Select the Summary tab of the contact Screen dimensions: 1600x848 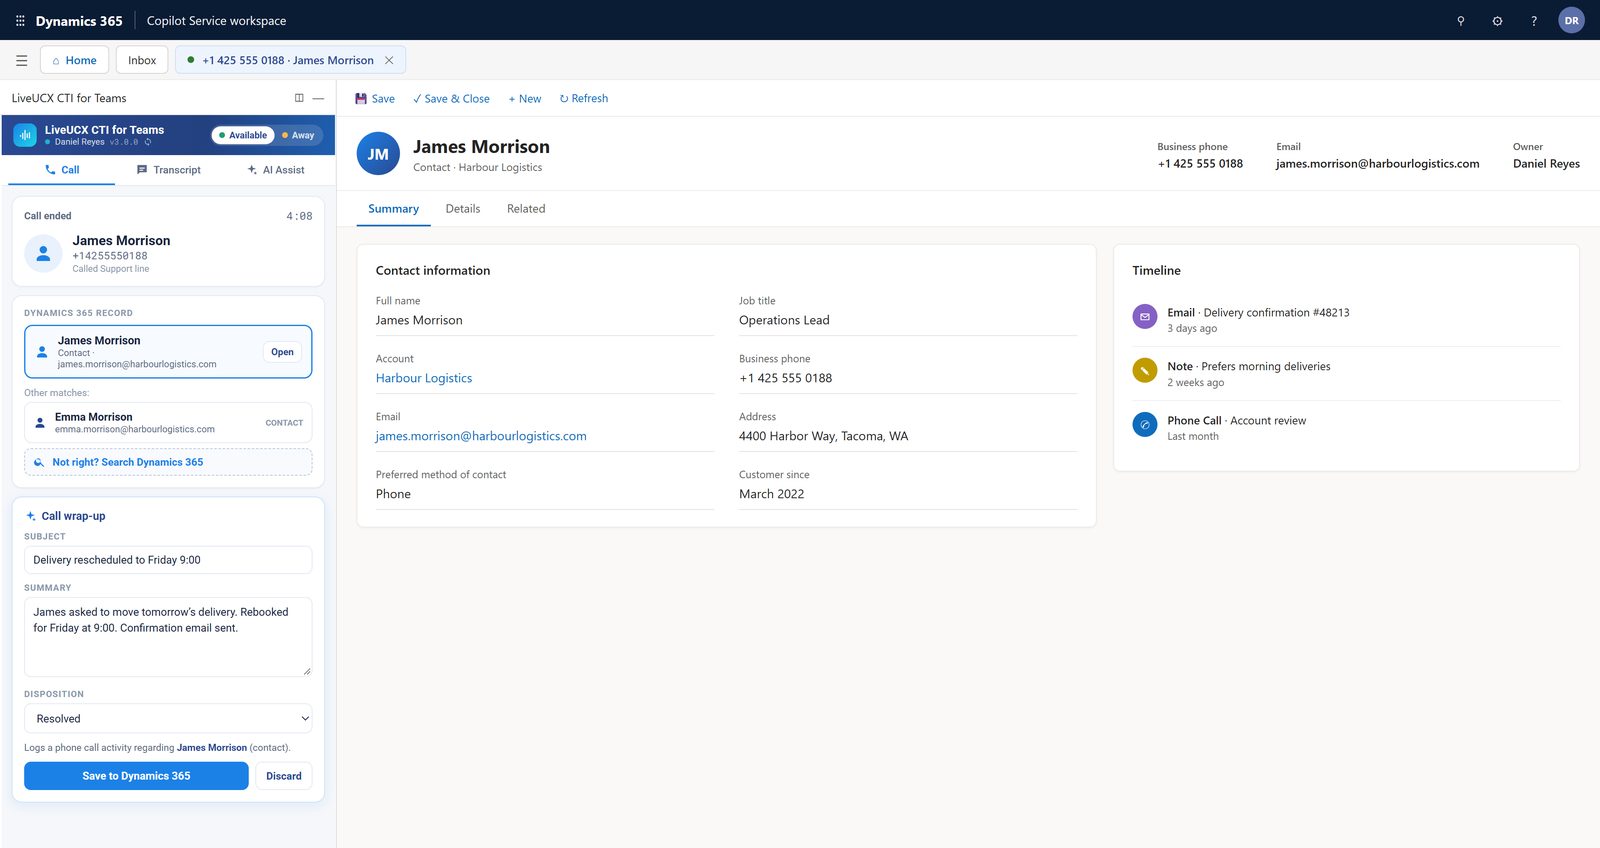tap(393, 209)
